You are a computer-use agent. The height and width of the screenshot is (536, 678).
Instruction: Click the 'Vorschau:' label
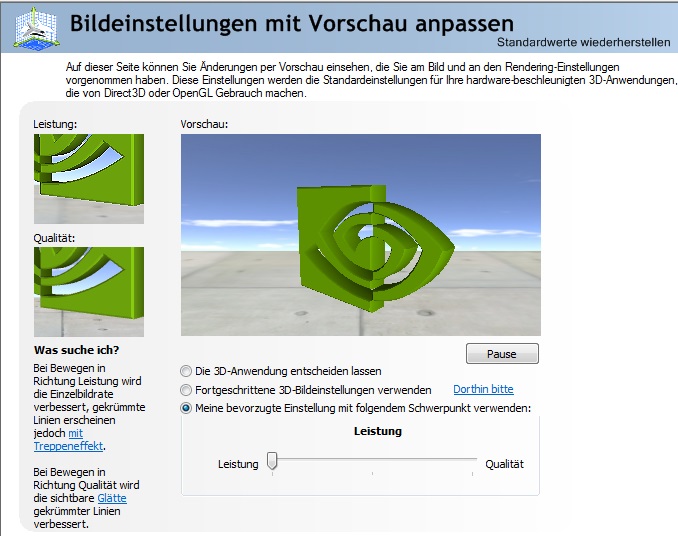[204, 124]
